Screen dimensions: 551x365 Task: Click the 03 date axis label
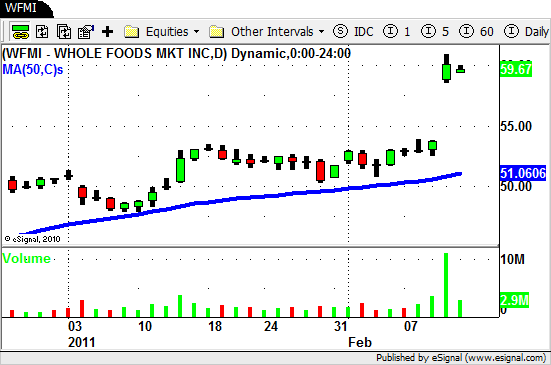[75, 326]
